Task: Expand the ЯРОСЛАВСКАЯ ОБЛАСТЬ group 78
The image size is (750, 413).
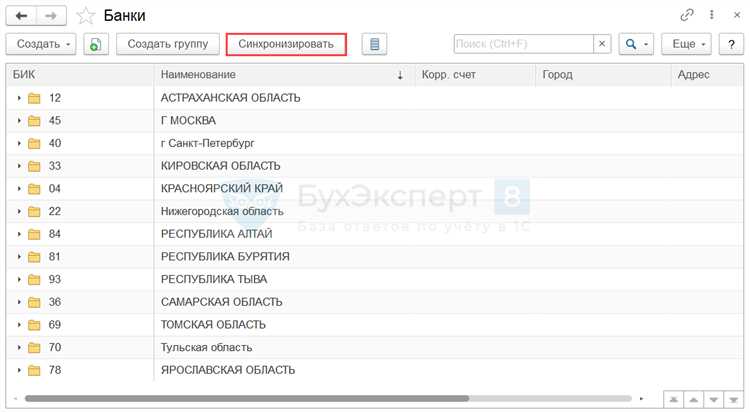Action: pos(19,370)
